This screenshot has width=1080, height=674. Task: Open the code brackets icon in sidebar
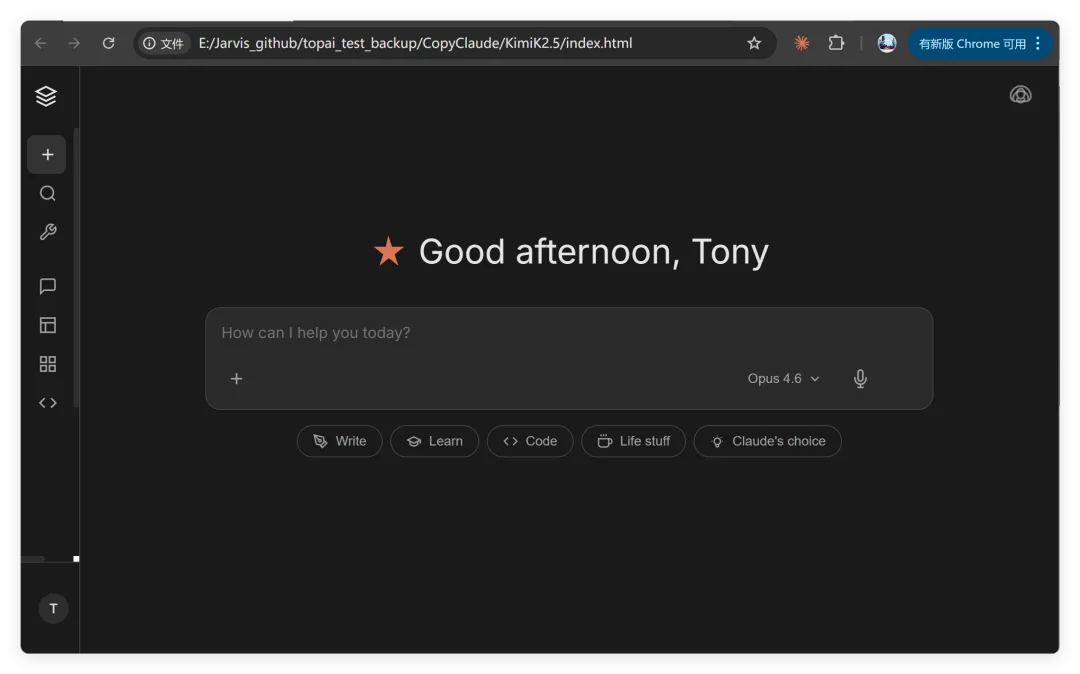47,403
